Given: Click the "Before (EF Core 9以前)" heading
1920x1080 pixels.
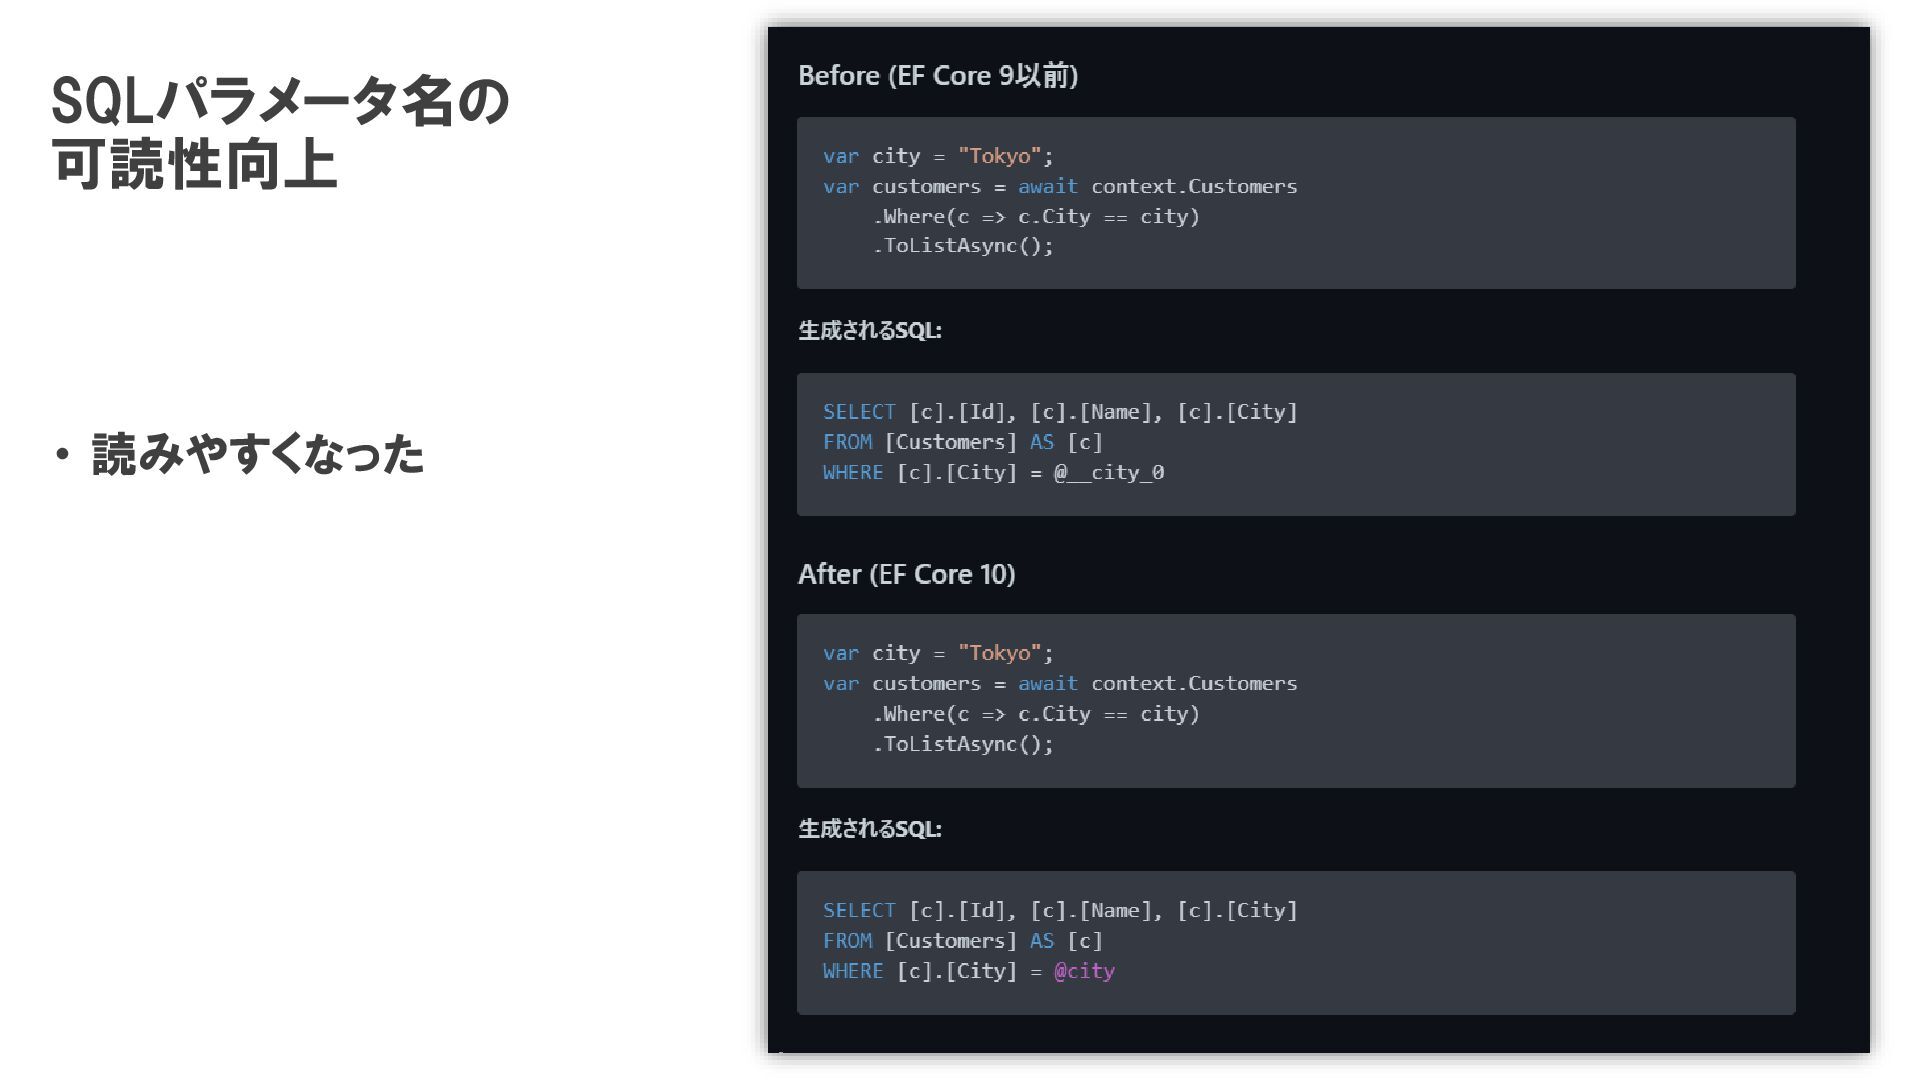Looking at the screenshot, I should point(937,76).
